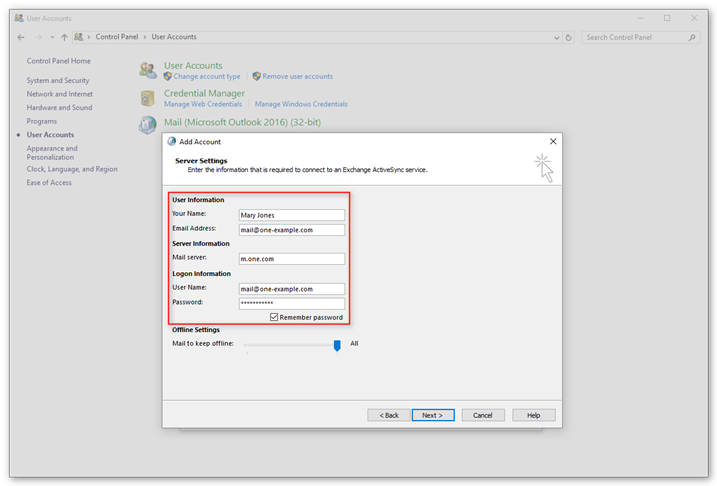The height and width of the screenshot is (486, 717).
Task: Minimize the User Accounts window
Action: [x=641, y=18]
